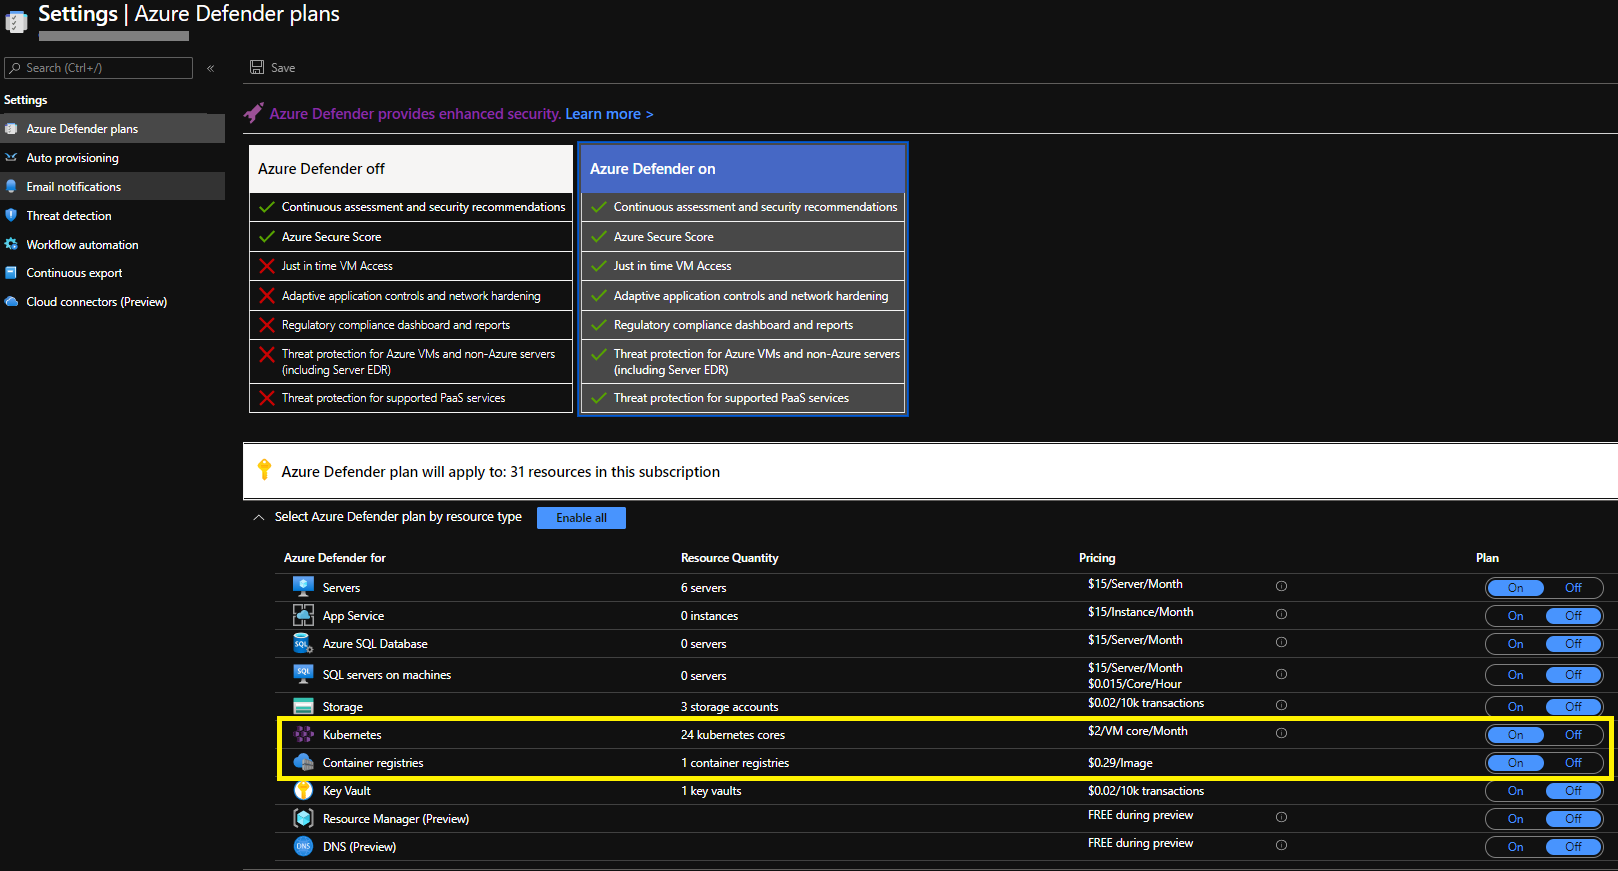Turn On the Key Vault plan
Viewport: 1618px width, 871px height.
pos(1515,791)
